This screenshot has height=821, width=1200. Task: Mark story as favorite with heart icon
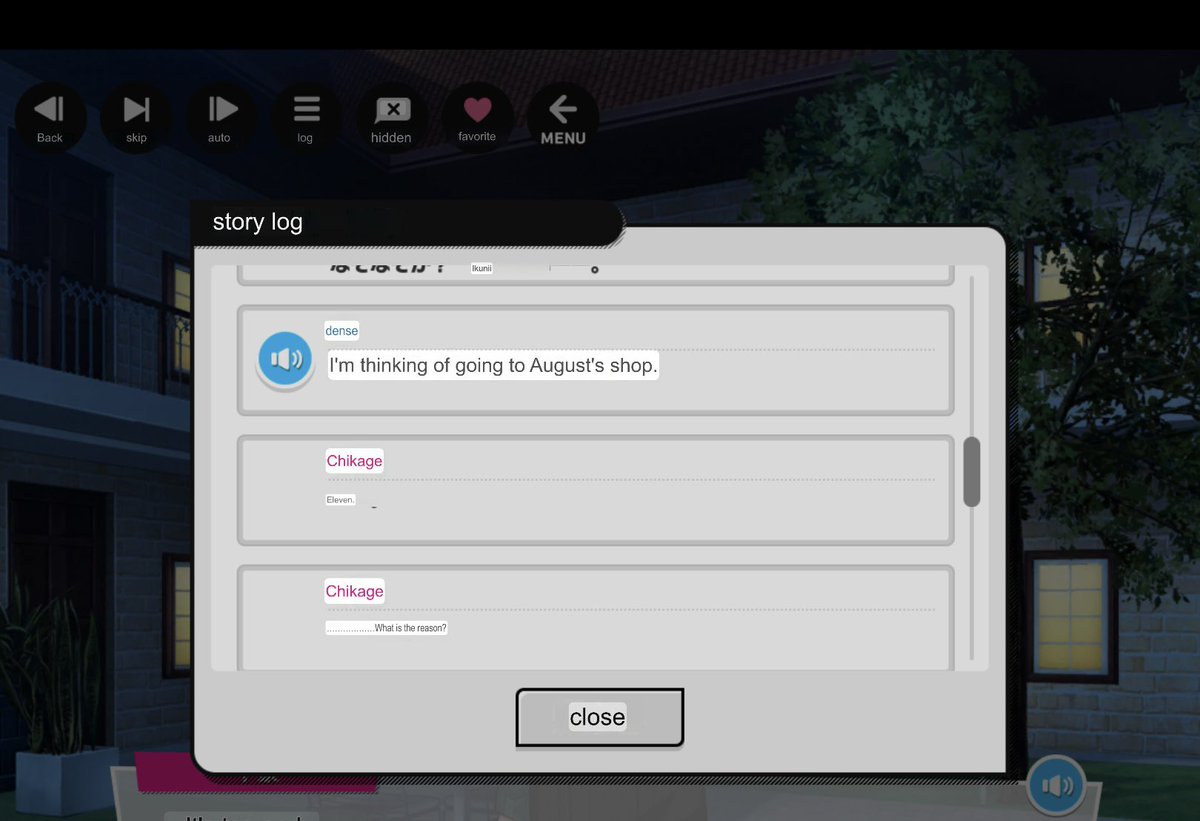click(477, 118)
